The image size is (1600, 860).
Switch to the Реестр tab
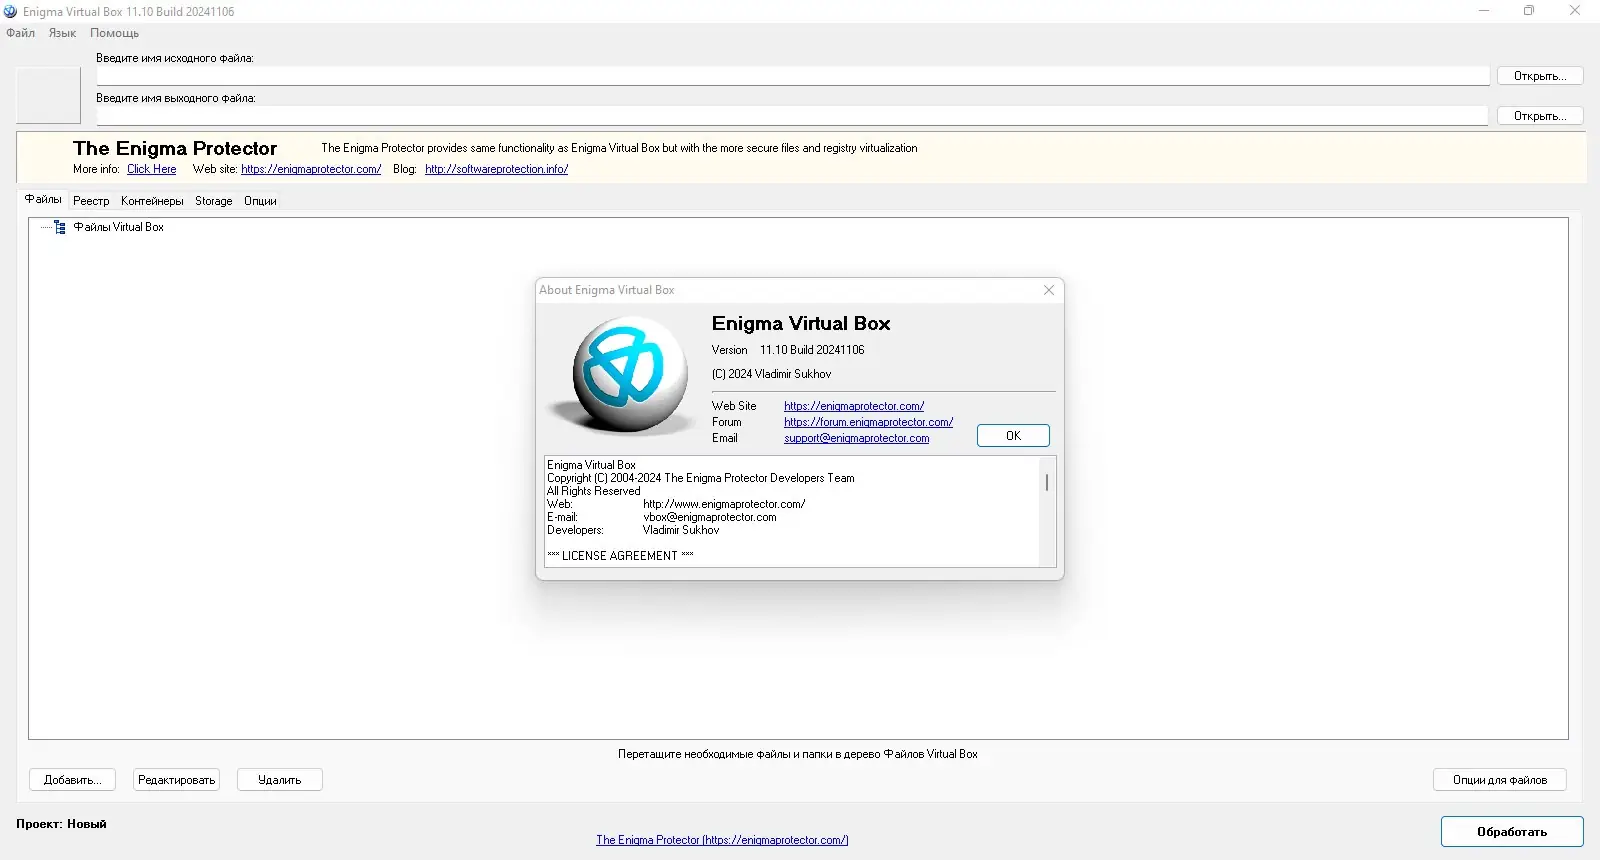91,201
